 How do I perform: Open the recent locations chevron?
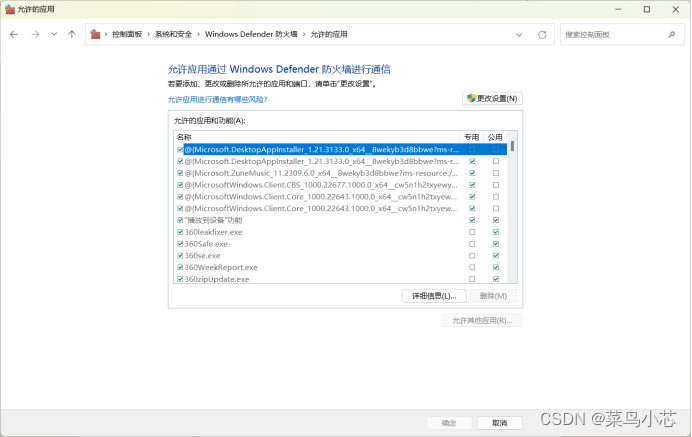(54, 34)
